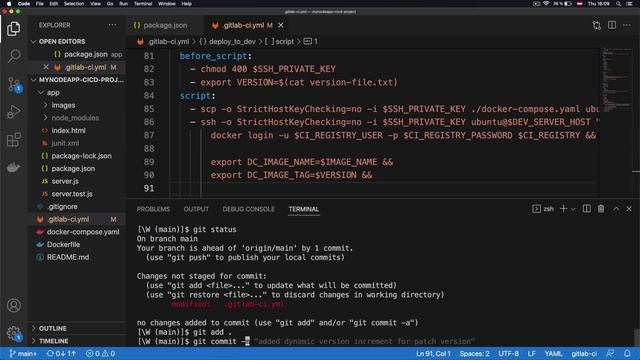Change YAML language mode
The width and height of the screenshot is (640, 360).
553,353
